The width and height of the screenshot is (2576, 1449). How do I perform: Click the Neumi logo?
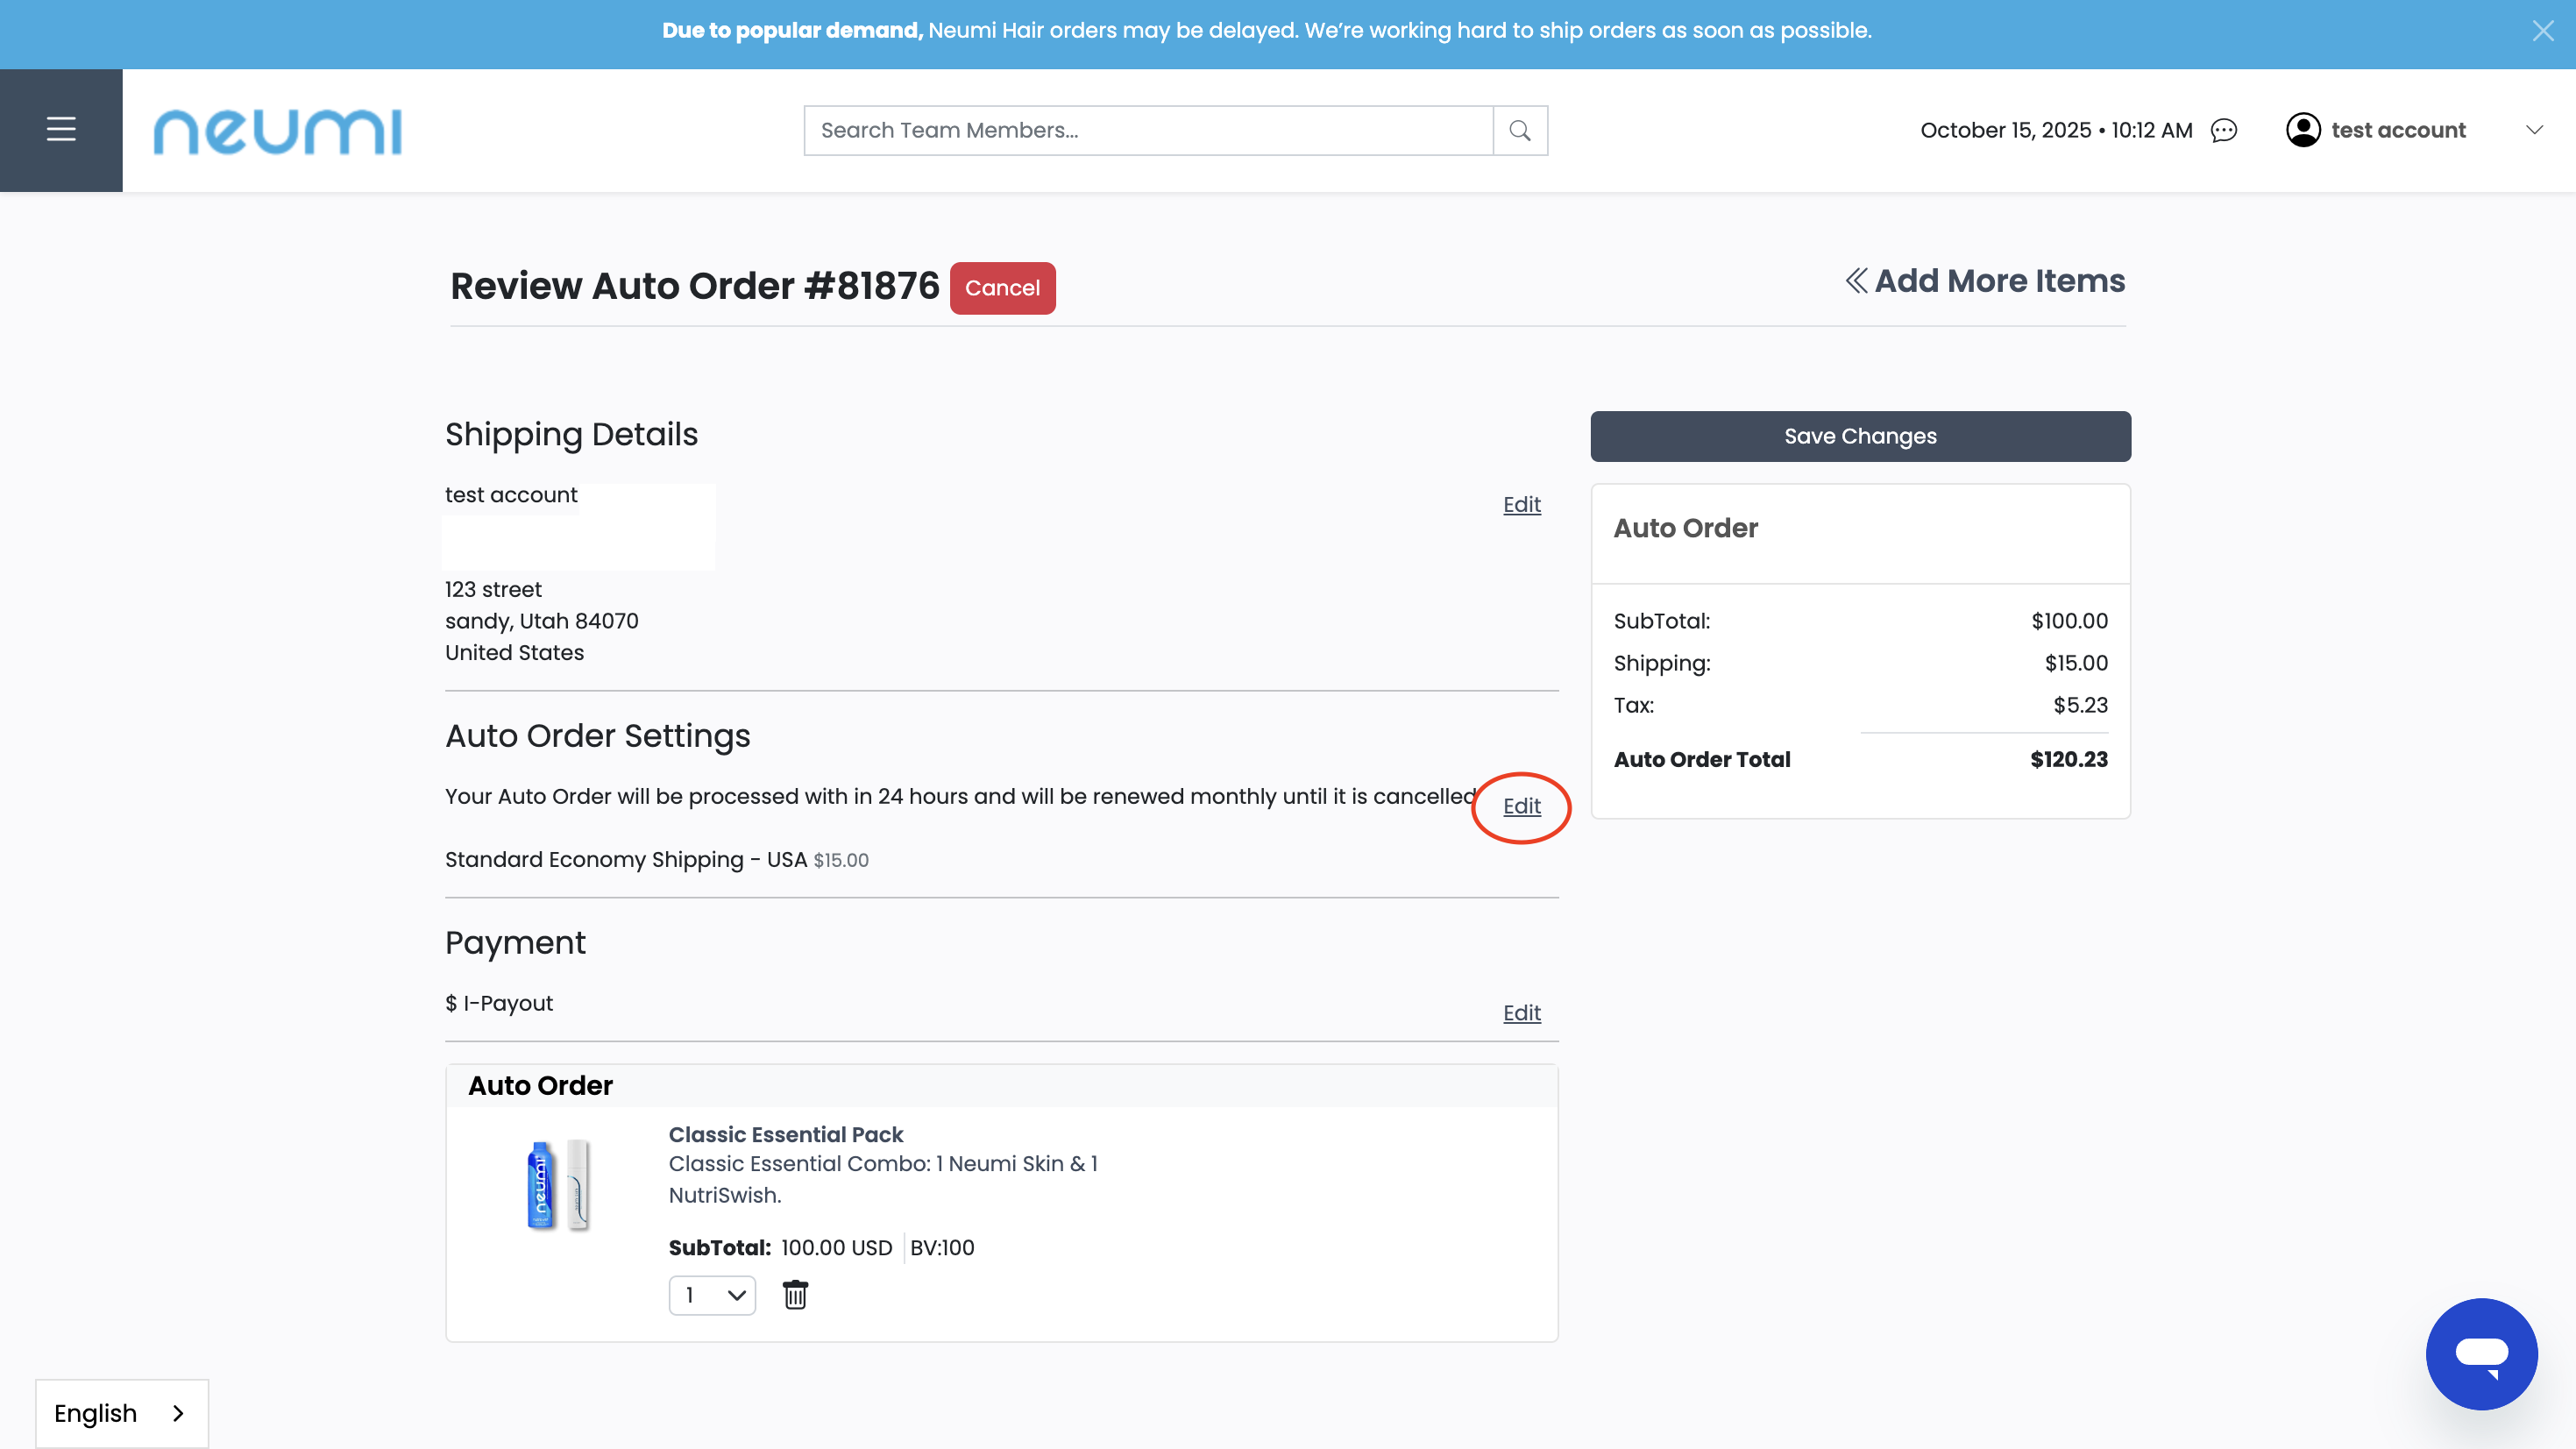(x=277, y=132)
